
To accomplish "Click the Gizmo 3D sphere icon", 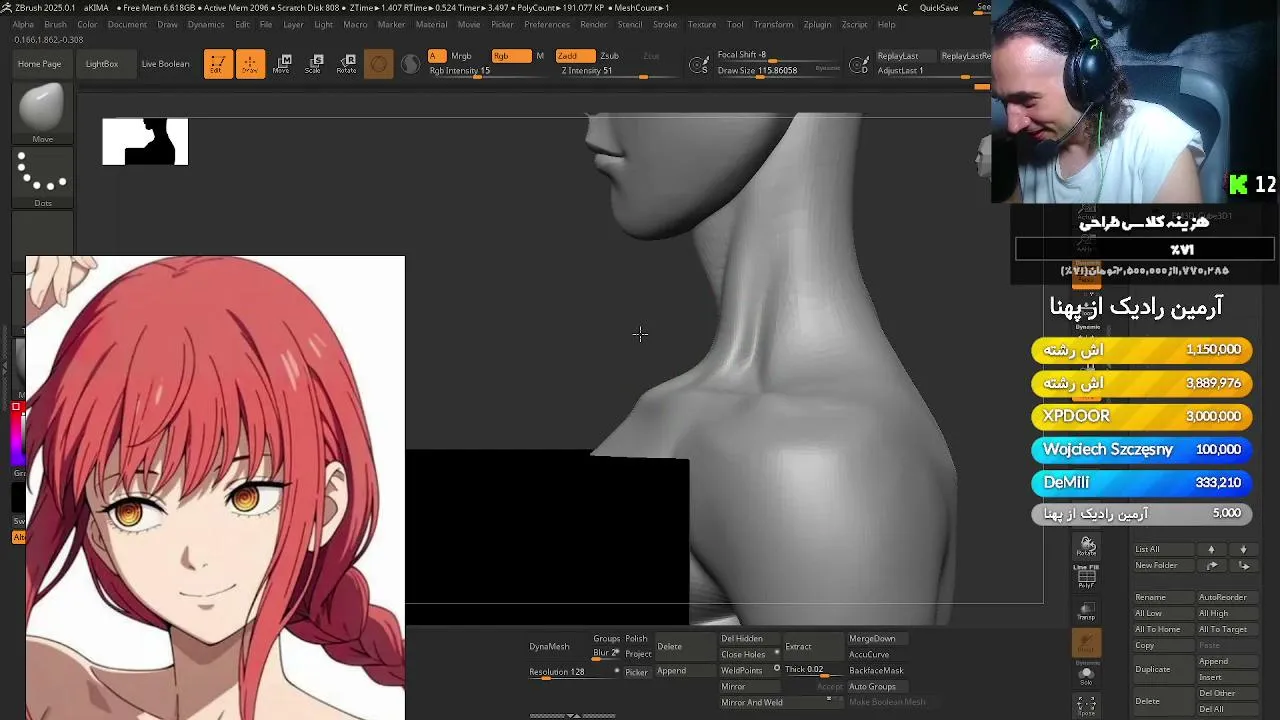I will coord(378,65).
